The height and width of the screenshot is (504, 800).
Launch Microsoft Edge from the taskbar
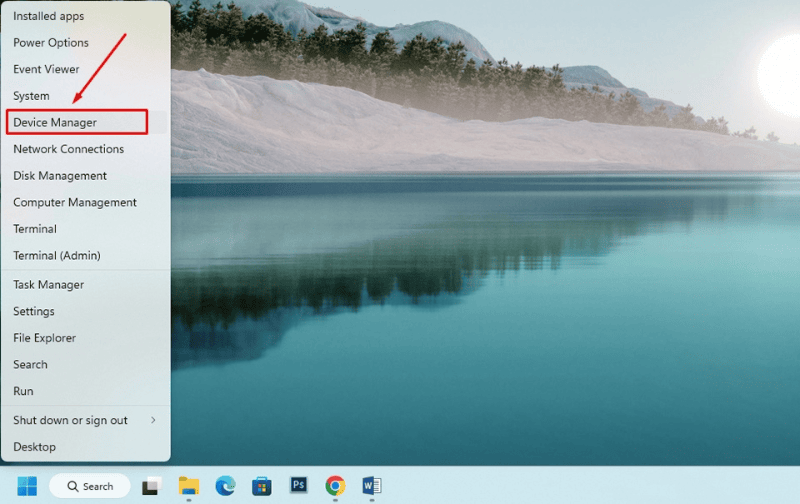(x=225, y=486)
